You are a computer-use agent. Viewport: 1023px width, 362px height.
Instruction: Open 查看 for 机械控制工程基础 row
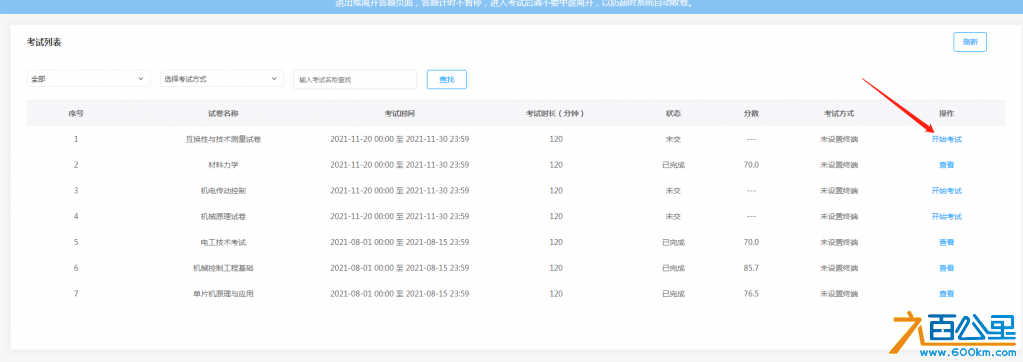point(946,268)
